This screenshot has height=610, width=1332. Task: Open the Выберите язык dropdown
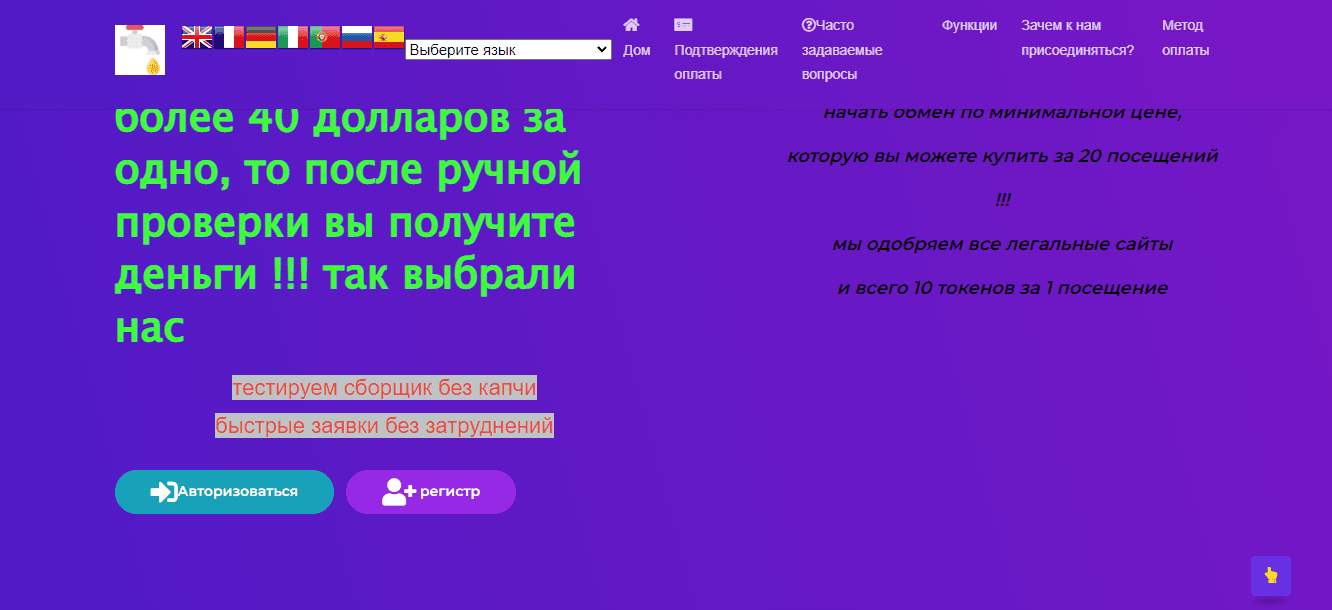pyautogui.click(x=508, y=48)
